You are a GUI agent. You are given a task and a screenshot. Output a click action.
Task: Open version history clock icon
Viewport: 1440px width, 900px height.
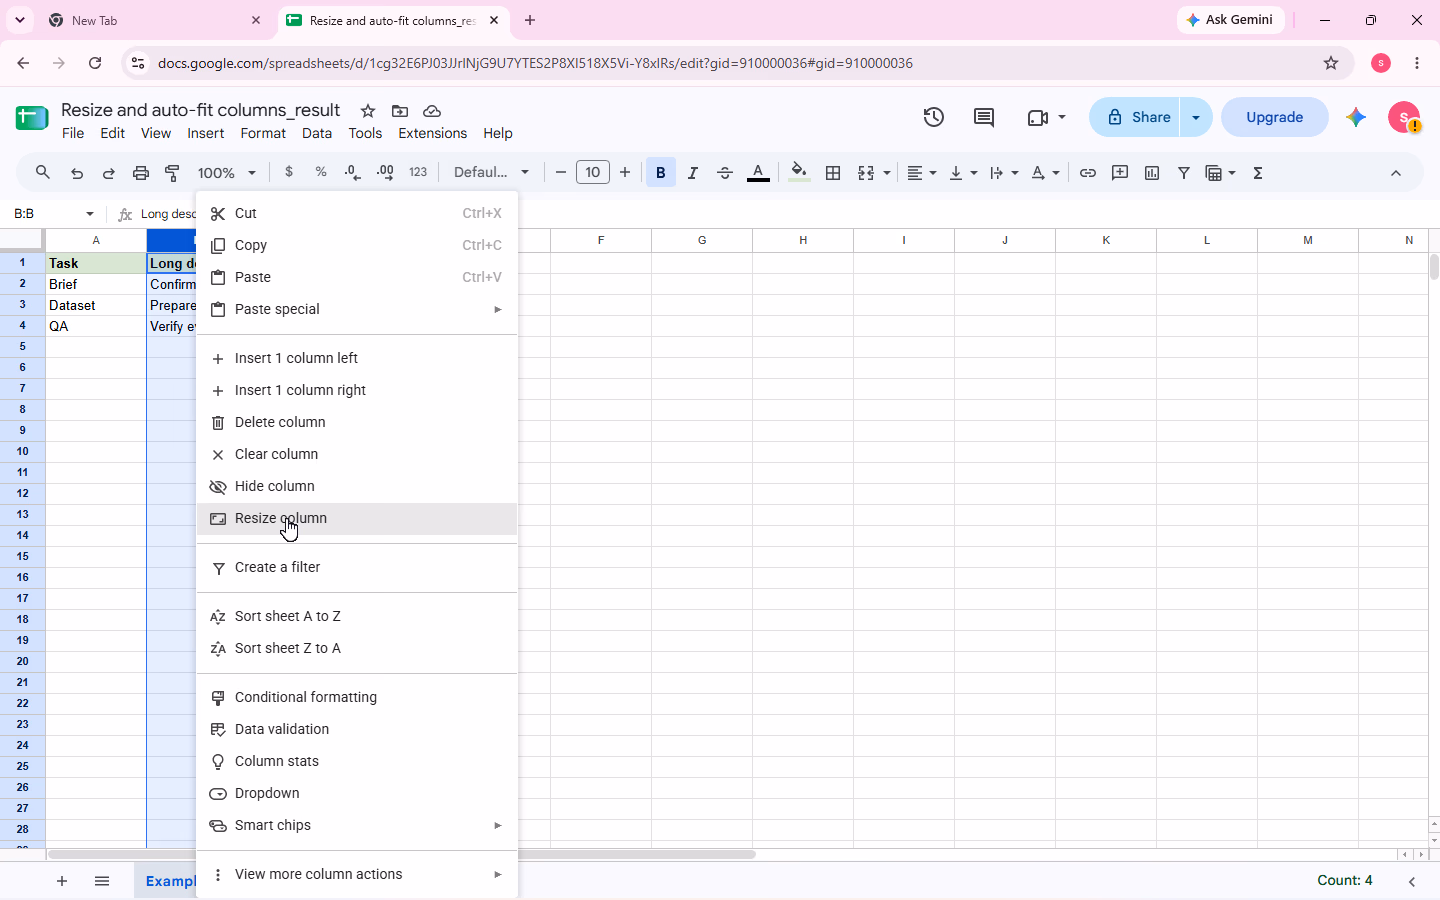tap(934, 117)
